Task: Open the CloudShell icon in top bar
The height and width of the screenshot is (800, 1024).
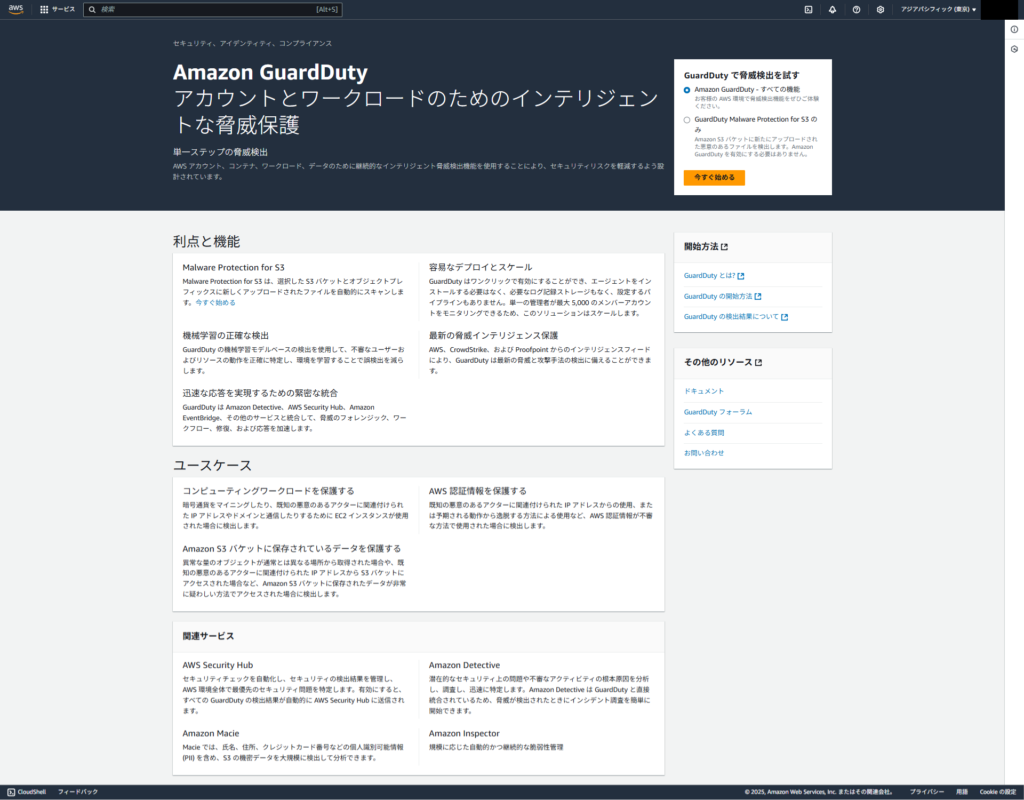Action: 808,10
